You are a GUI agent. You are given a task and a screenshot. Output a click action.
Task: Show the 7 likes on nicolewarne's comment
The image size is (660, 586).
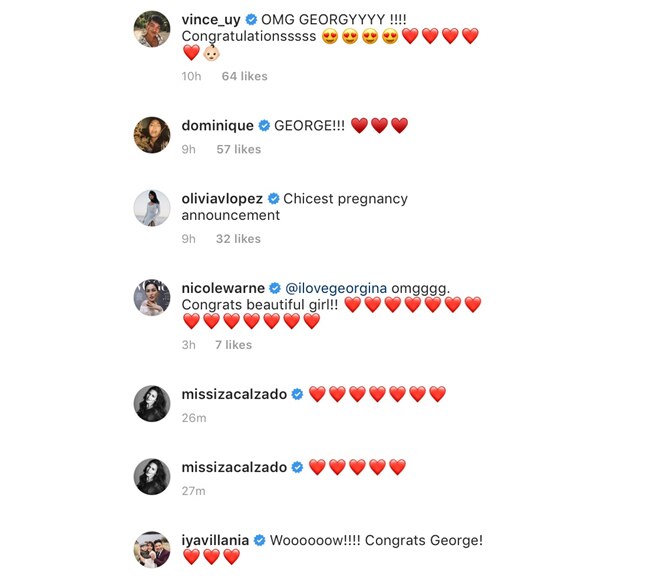234,345
